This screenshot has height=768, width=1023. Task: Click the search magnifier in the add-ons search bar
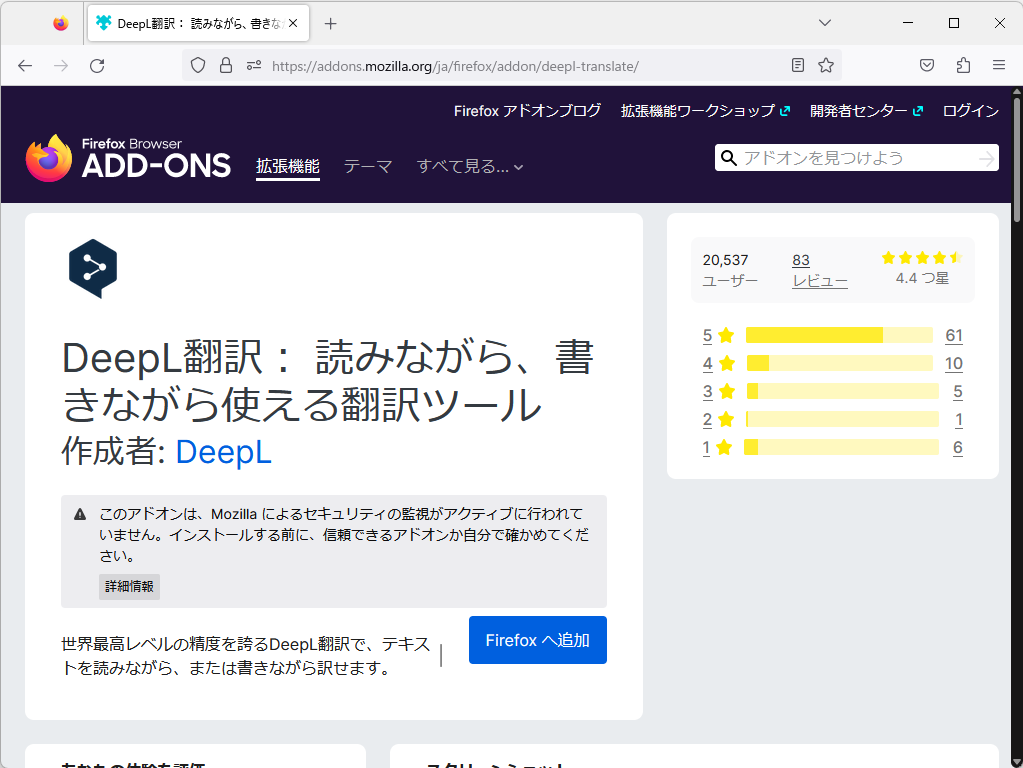pyautogui.click(x=728, y=157)
